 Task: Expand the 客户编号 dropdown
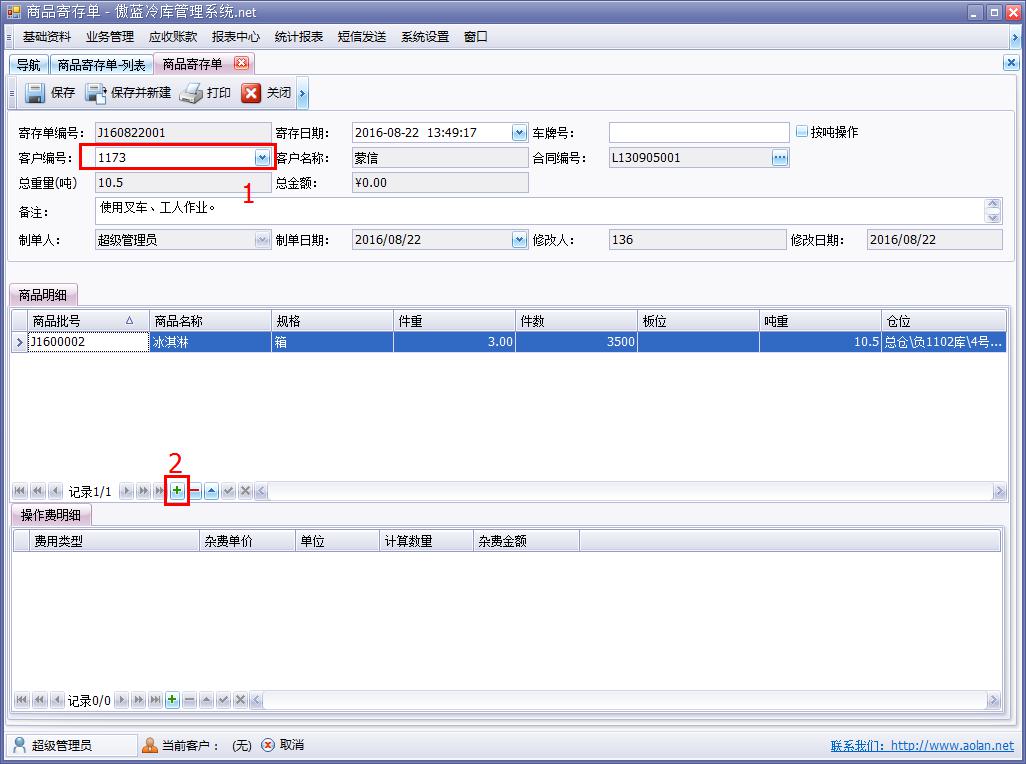coord(262,158)
